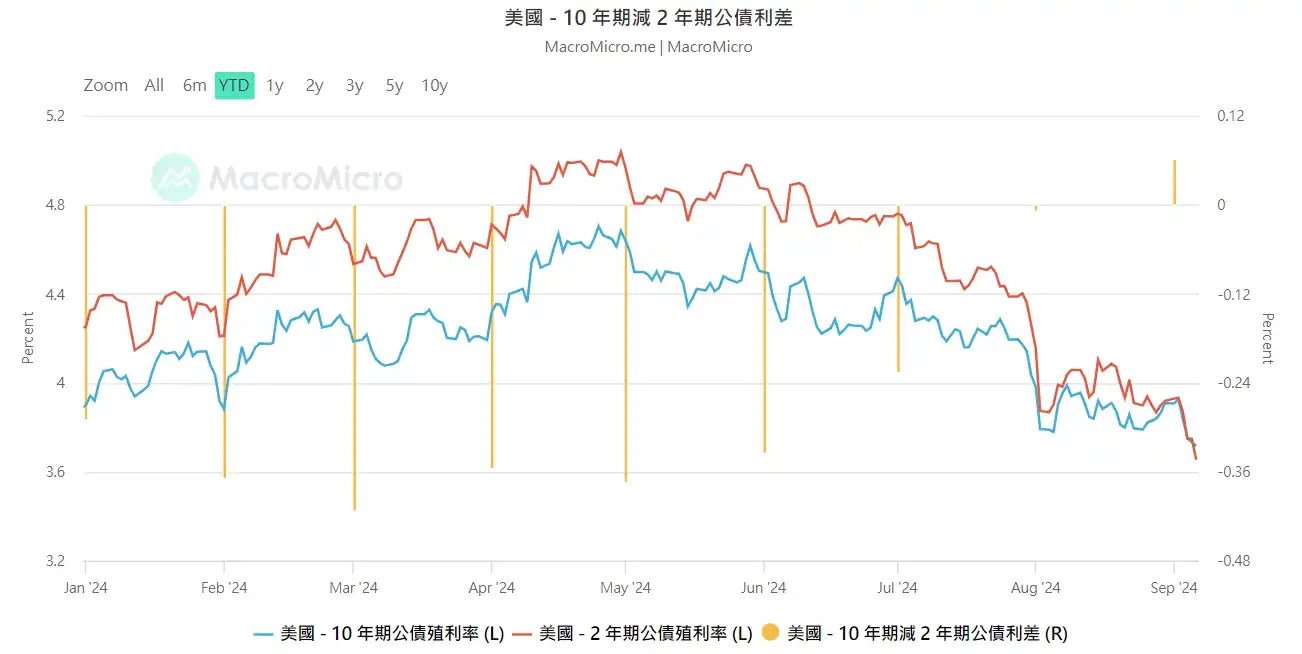This screenshot has width=1302, height=654.
Task: Open the MacroMicro.me | MacroMicro subtitle link
Action: click(649, 47)
